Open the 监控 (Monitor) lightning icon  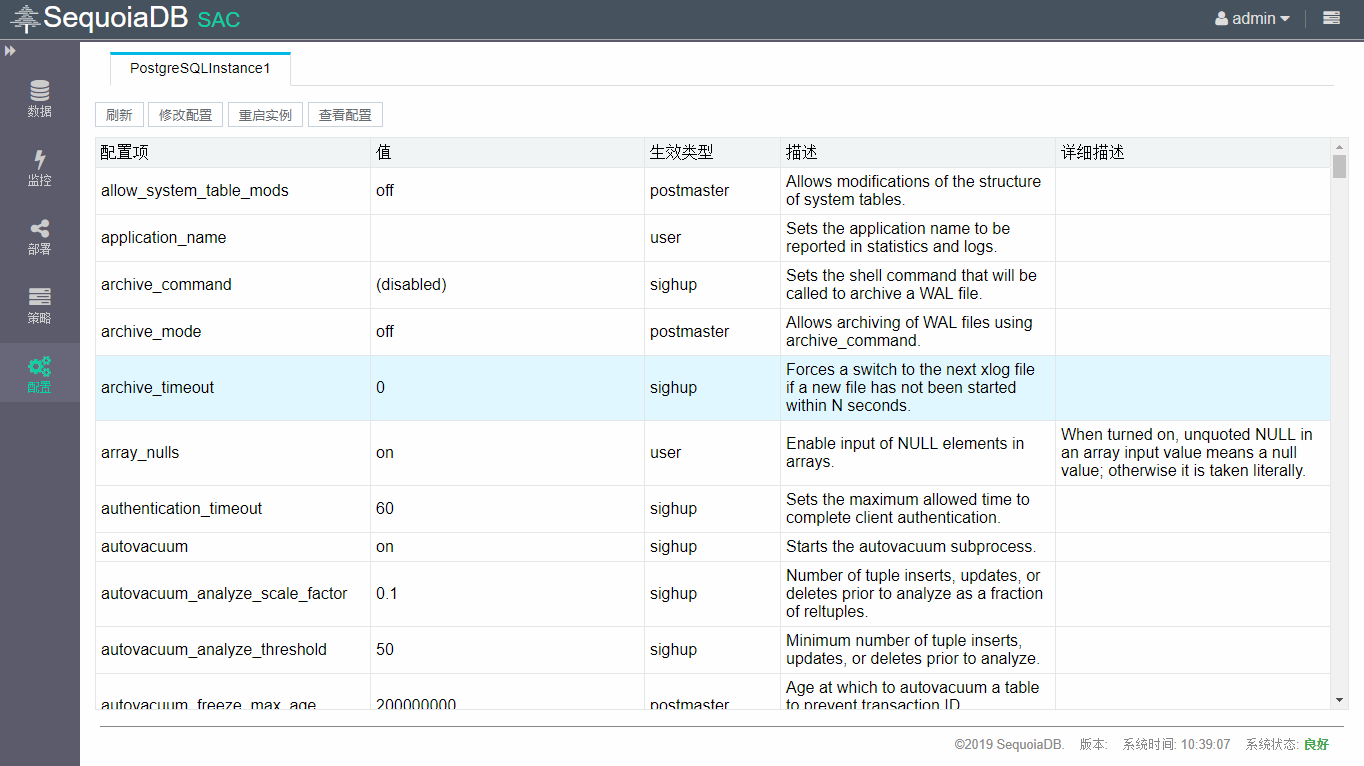pyautogui.click(x=39, y=167)
